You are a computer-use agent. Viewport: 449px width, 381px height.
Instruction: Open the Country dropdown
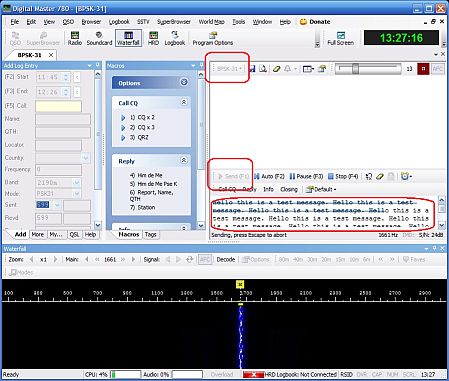86,158
